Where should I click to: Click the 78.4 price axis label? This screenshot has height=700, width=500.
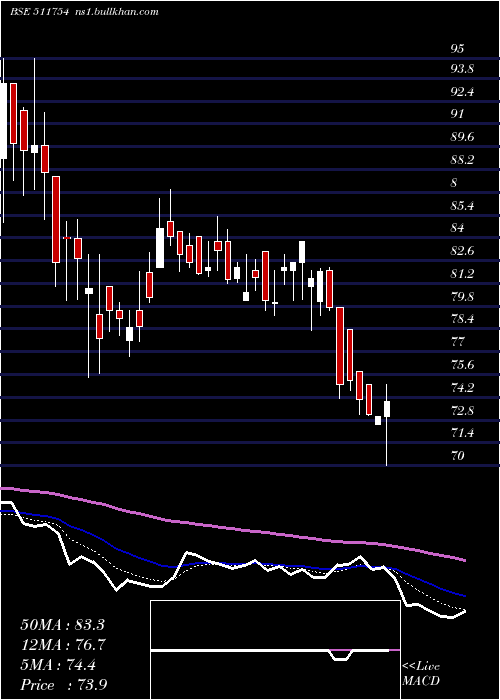point(462,319)
